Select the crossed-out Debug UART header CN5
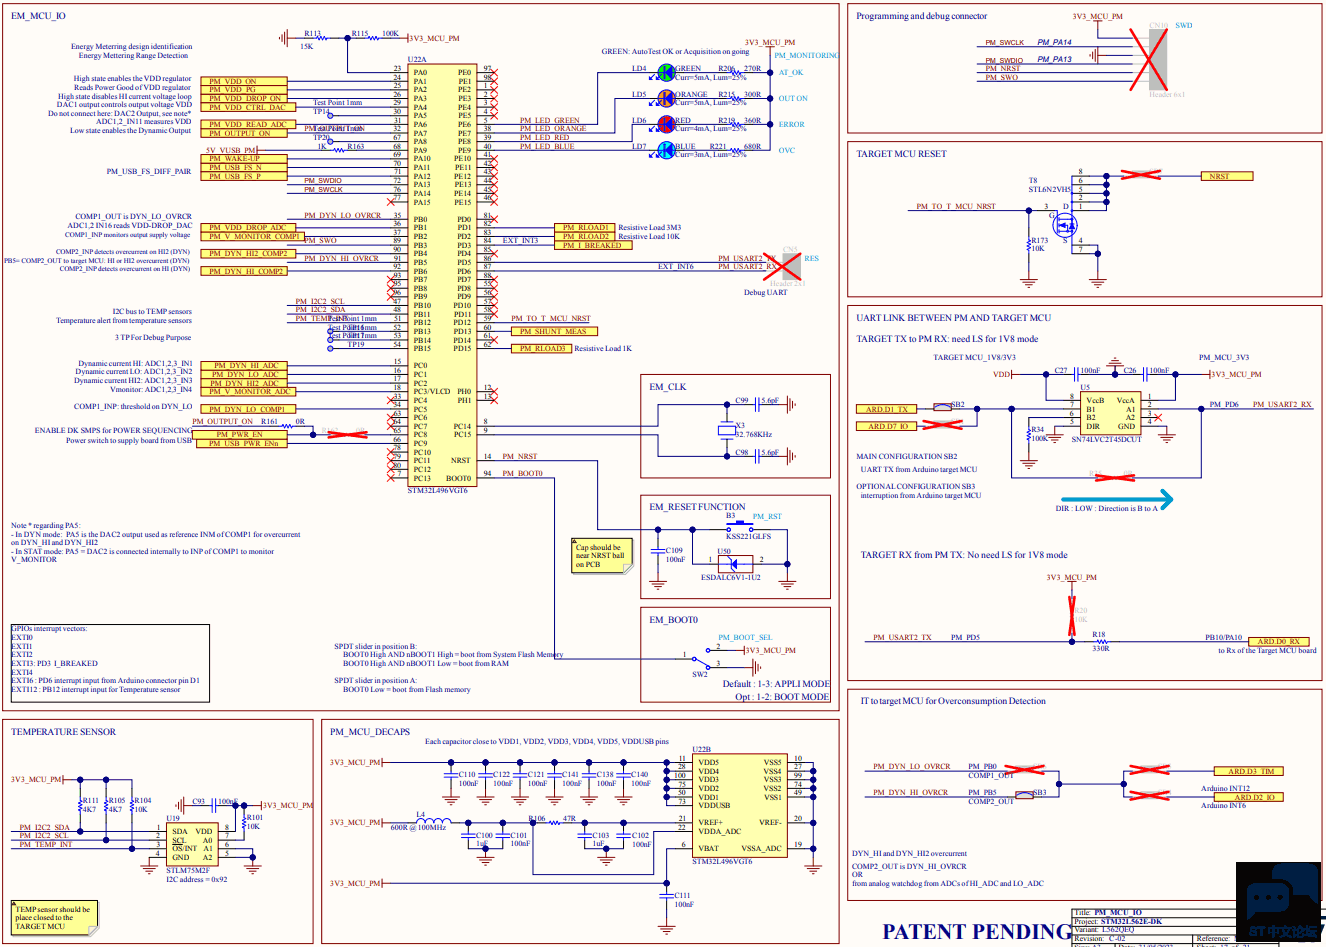 point(783,266)
